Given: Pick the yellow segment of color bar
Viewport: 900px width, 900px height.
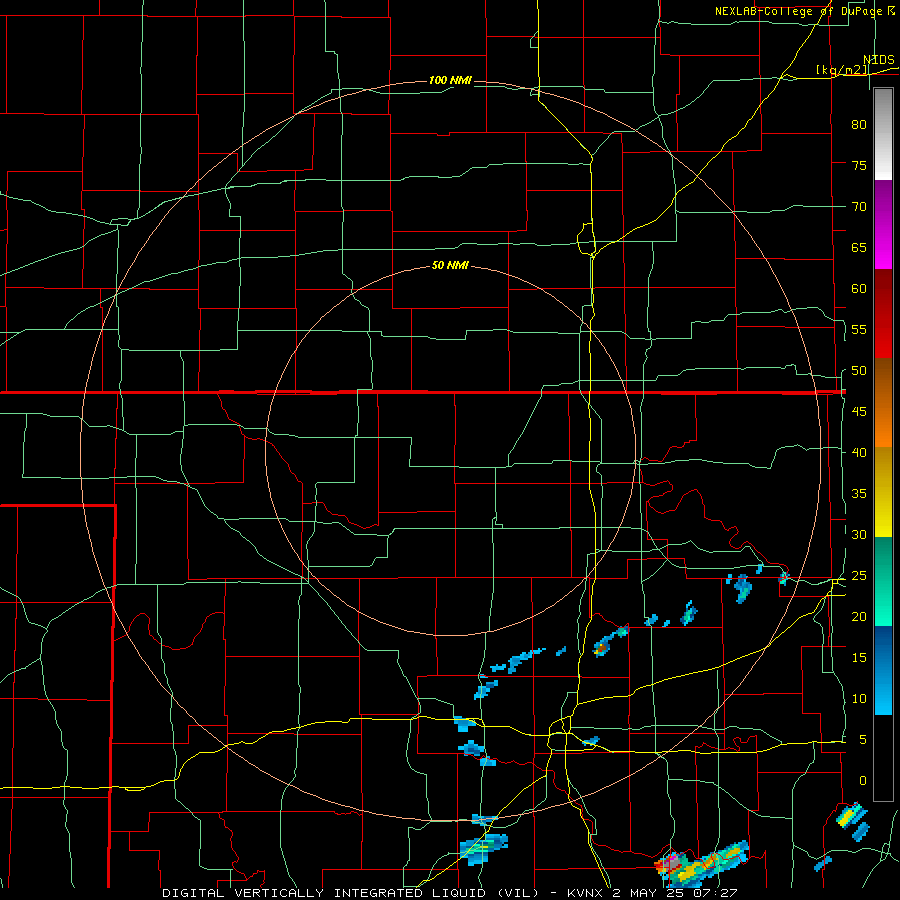Looking at the screenshot, I should [x=883, y=492].
